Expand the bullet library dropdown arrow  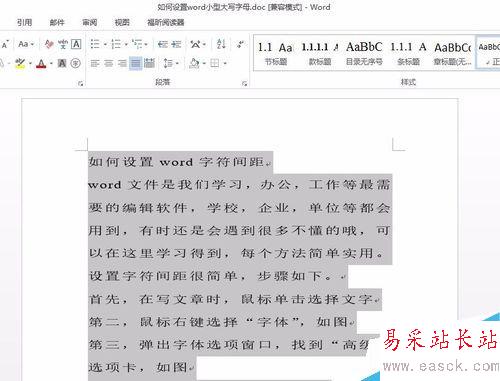tap(105, 44)
